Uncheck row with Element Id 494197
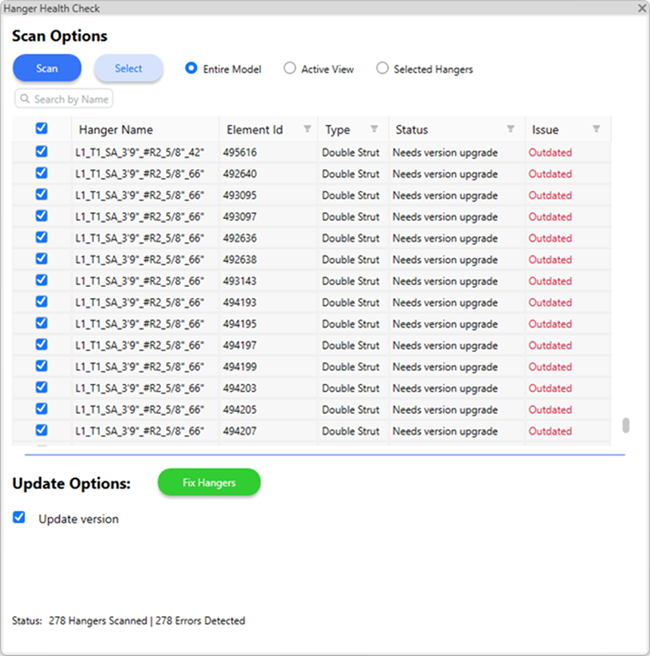The height and width of the screenshot is (656, 650). [41, 344]
